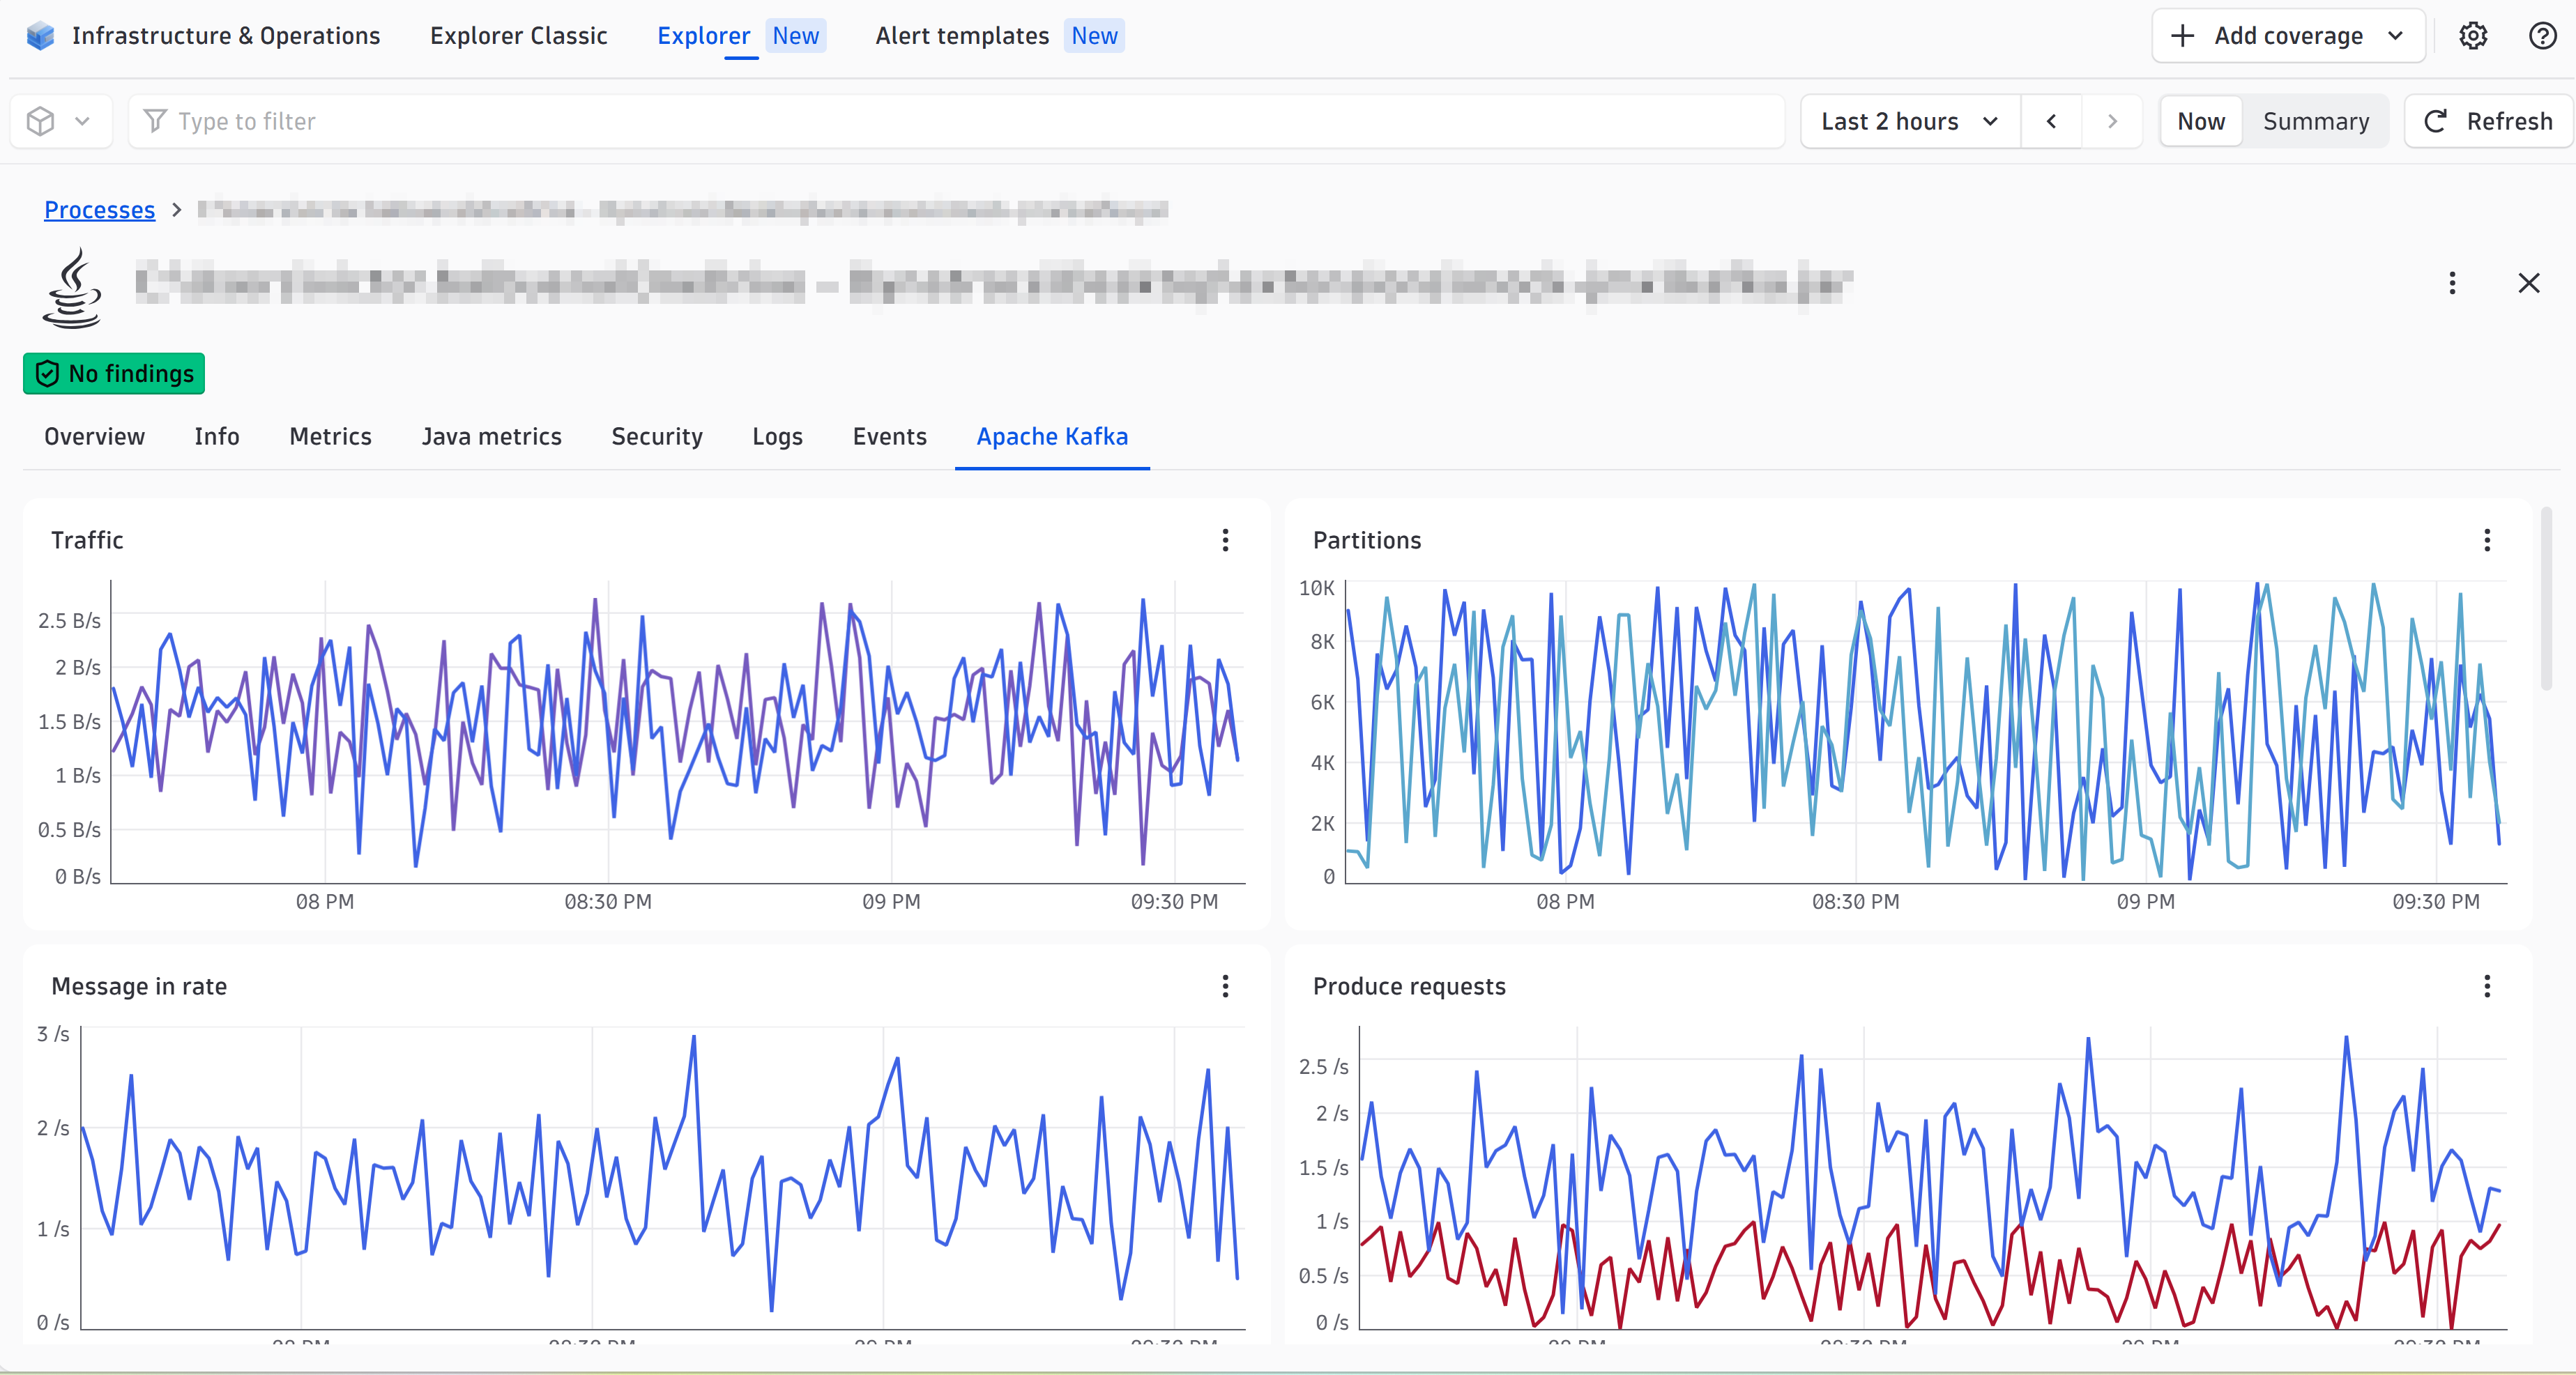Switch to the Security tab
This screenshot has width=2576, height=1375.
tap(657, 436)
